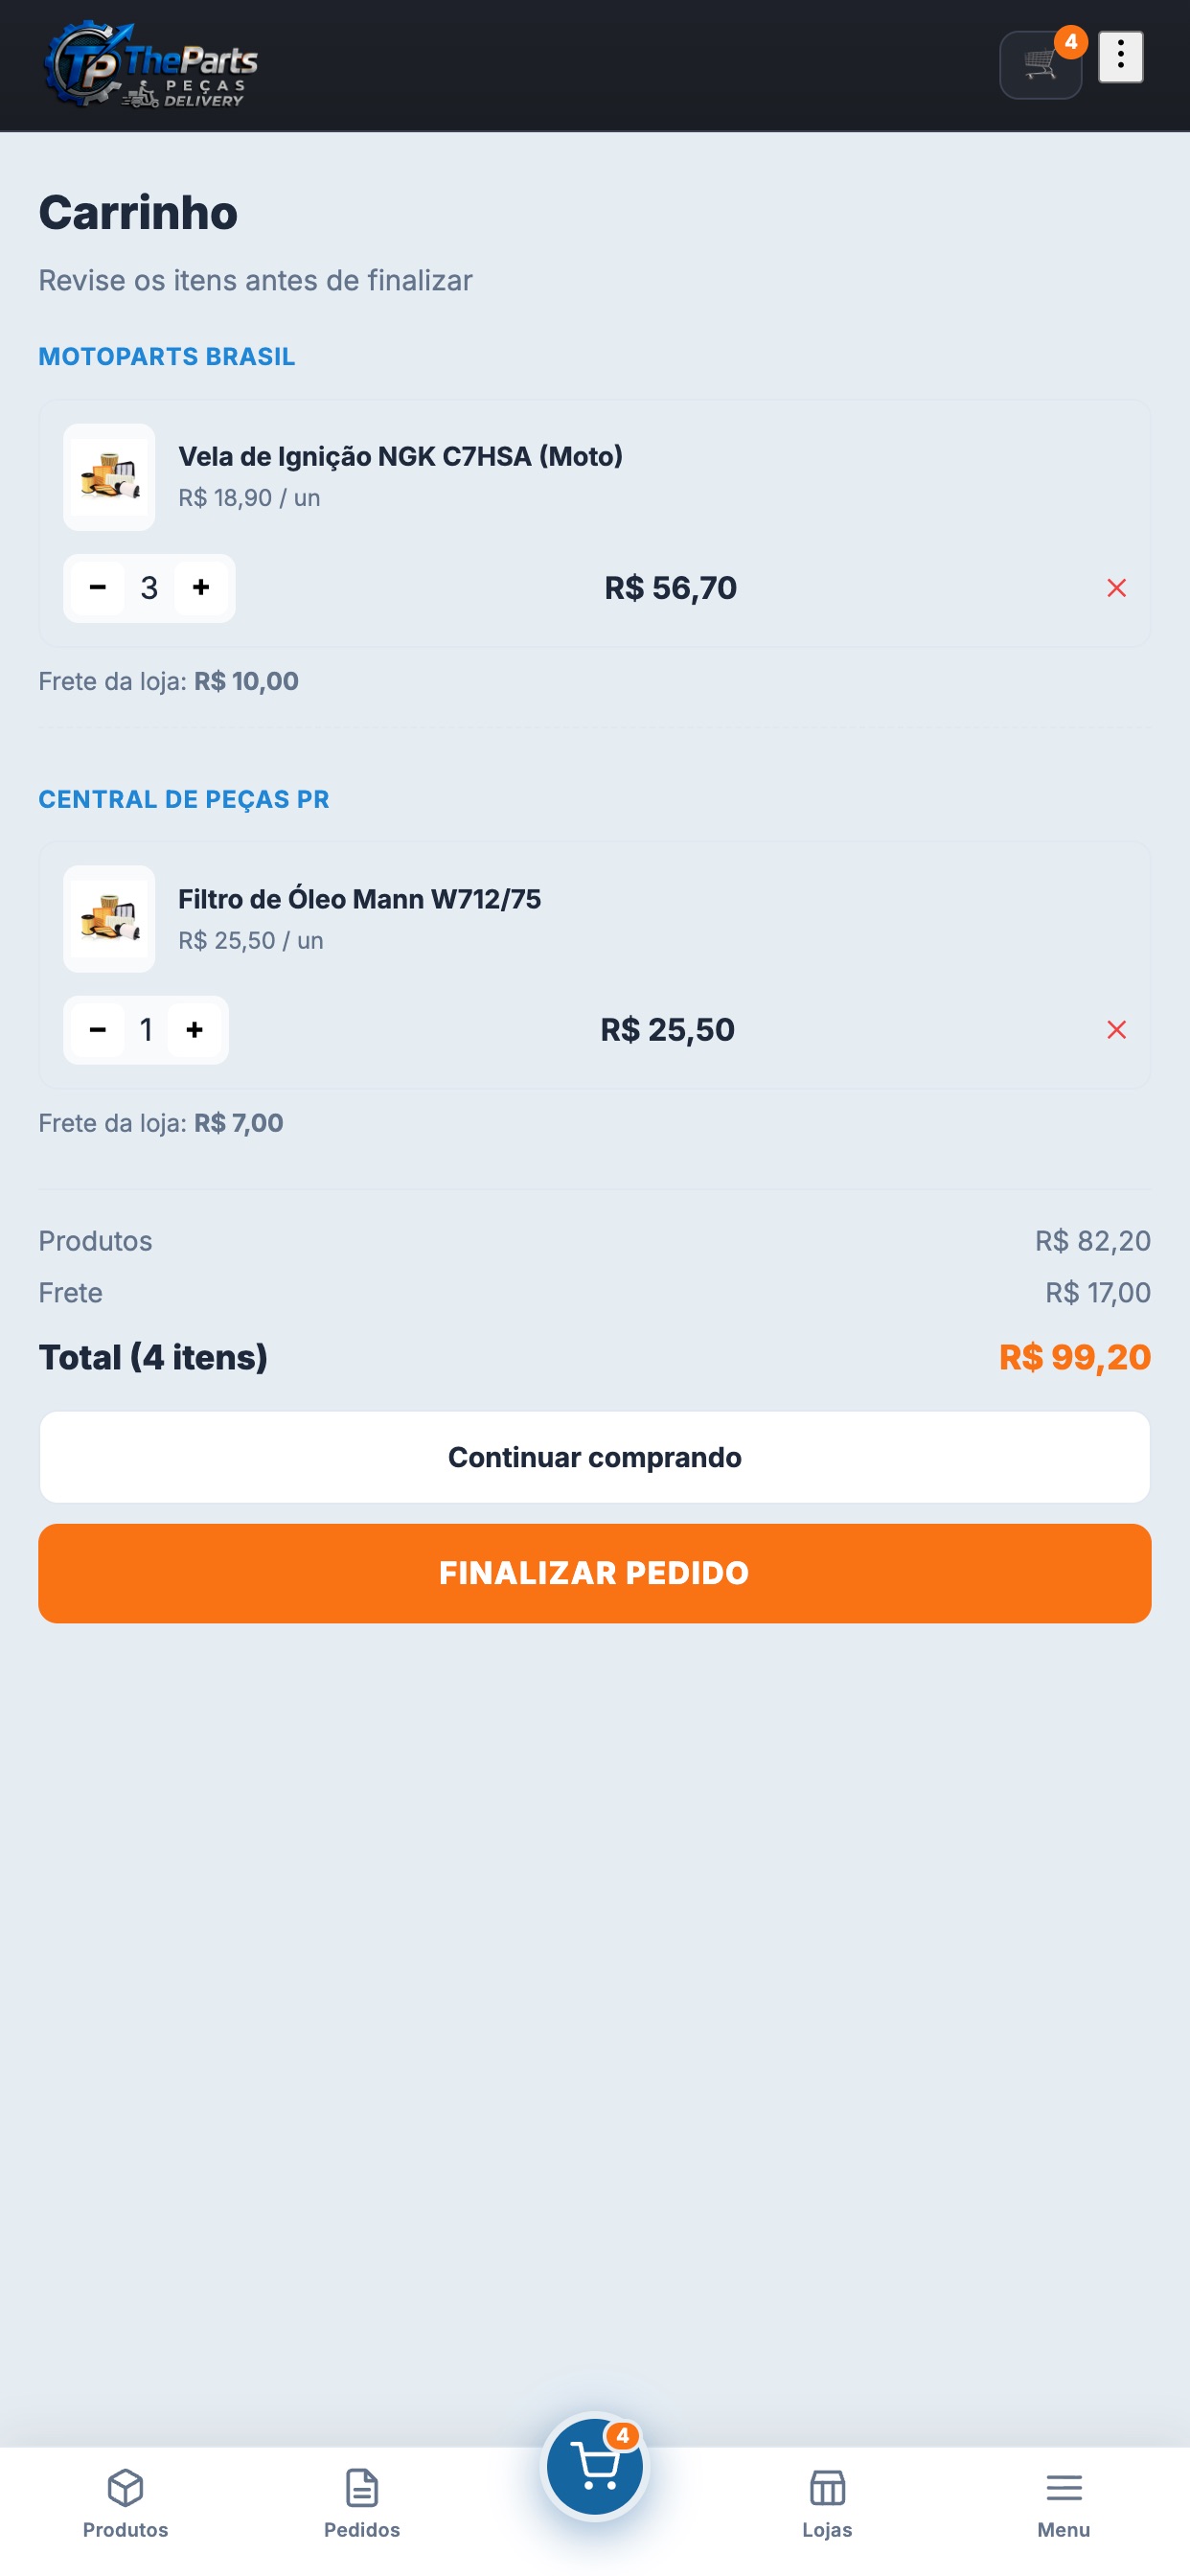Screen dimensions: 1190x2576
Task: Open the MOTOPARTS BRASIL store heading
Action: tap(167, 357)
